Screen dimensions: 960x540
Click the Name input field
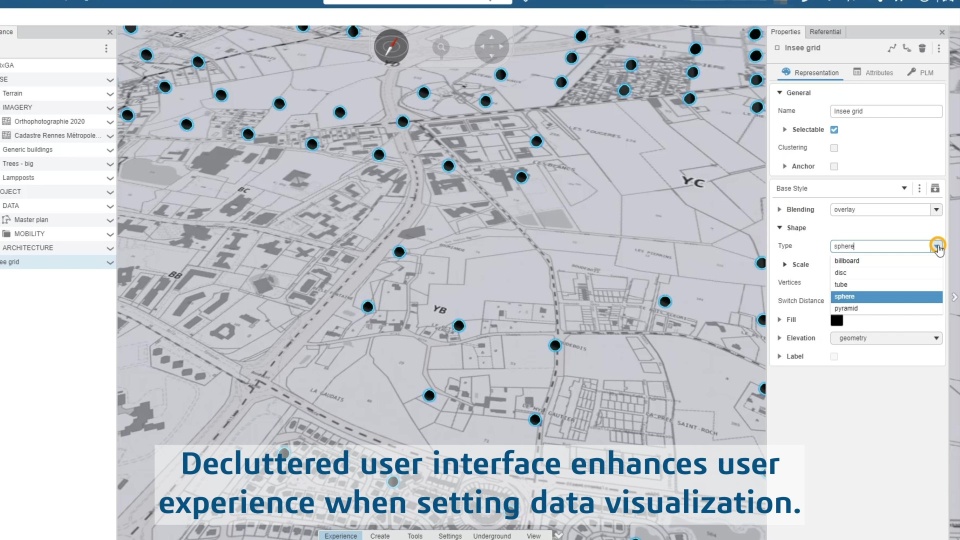point(886,111)
